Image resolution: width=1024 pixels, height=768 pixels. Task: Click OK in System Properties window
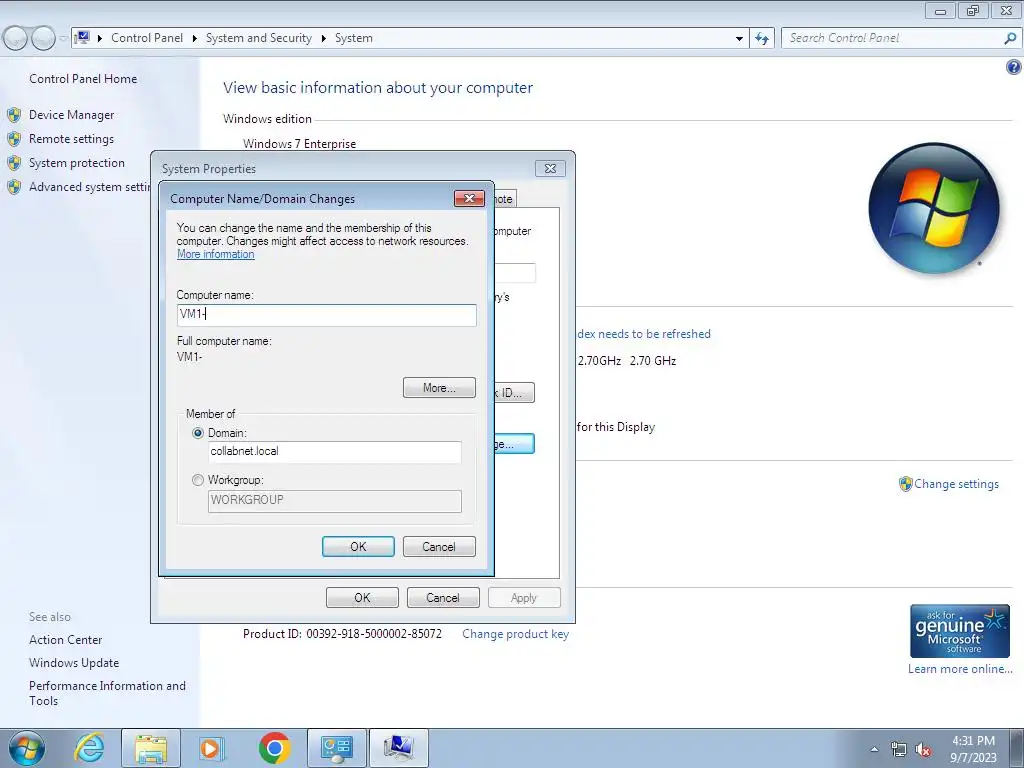coord(362,598)
